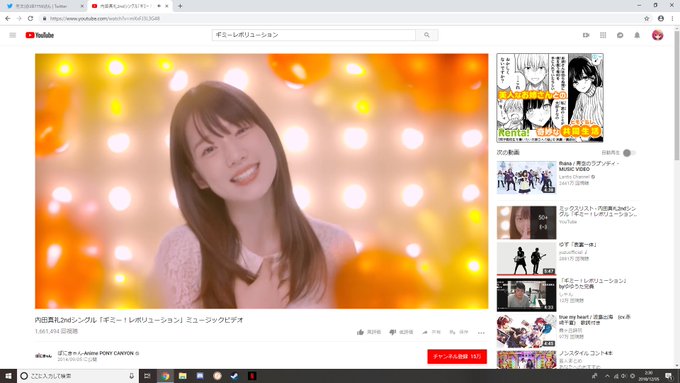Open the Netflix taskbar icon
Image resolution: width=680 pixels, height=383 pixels.
tap(252, 376)
